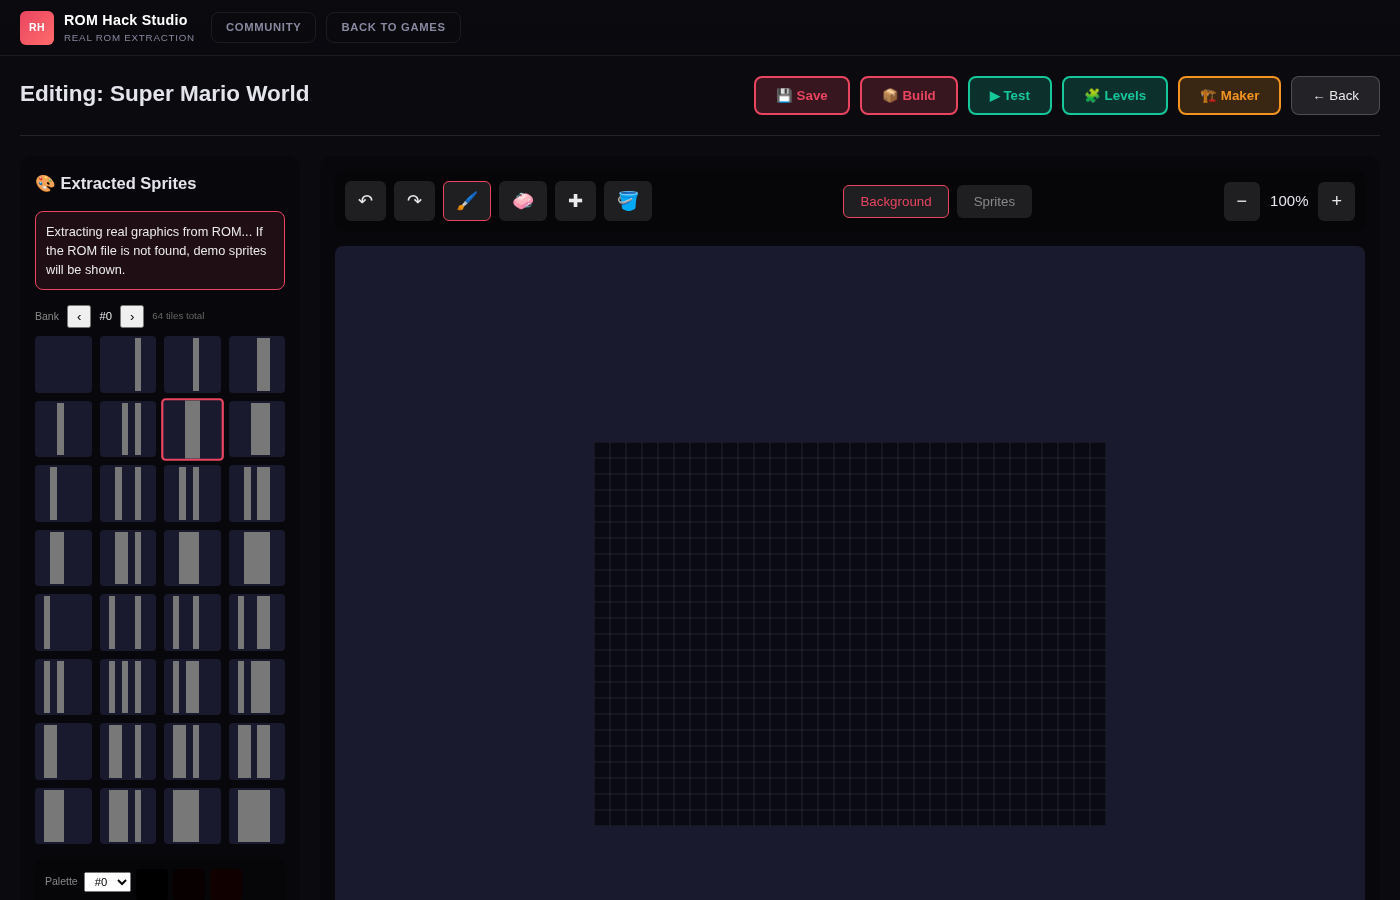
Task: Go to previous sprite bank
Action: click(79, 316)
